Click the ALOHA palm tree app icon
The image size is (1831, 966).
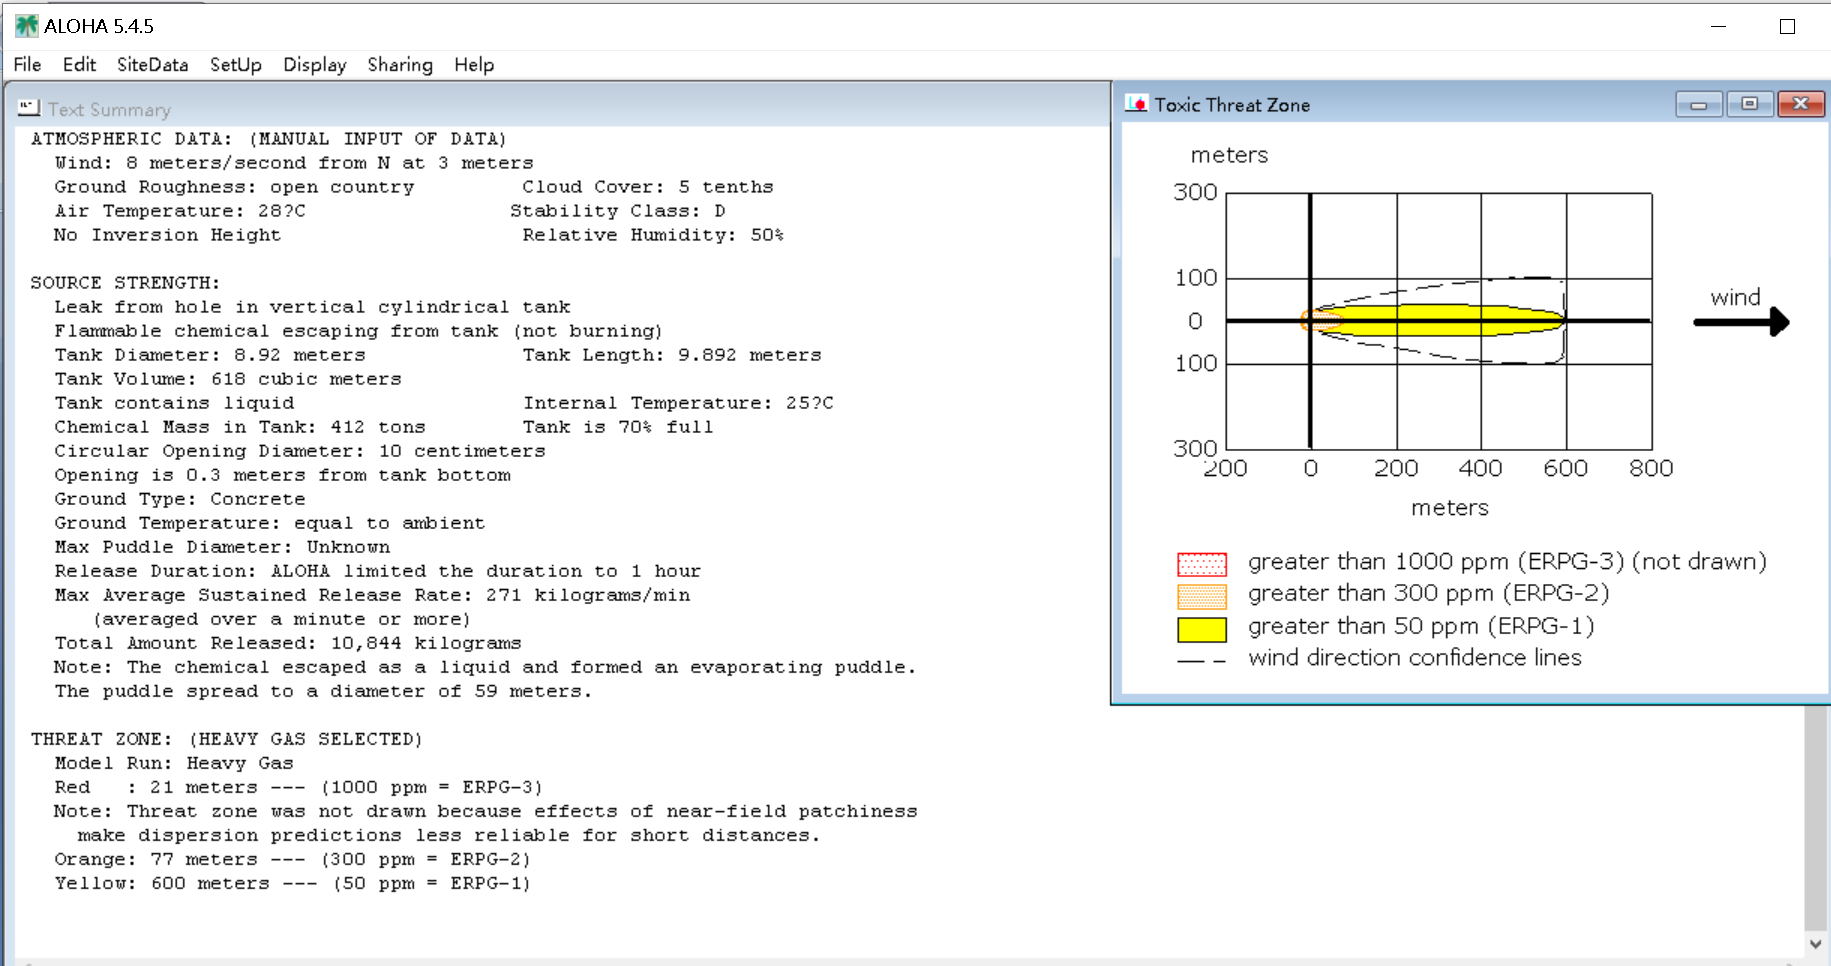pyautogui.click(x=27, y=26)
